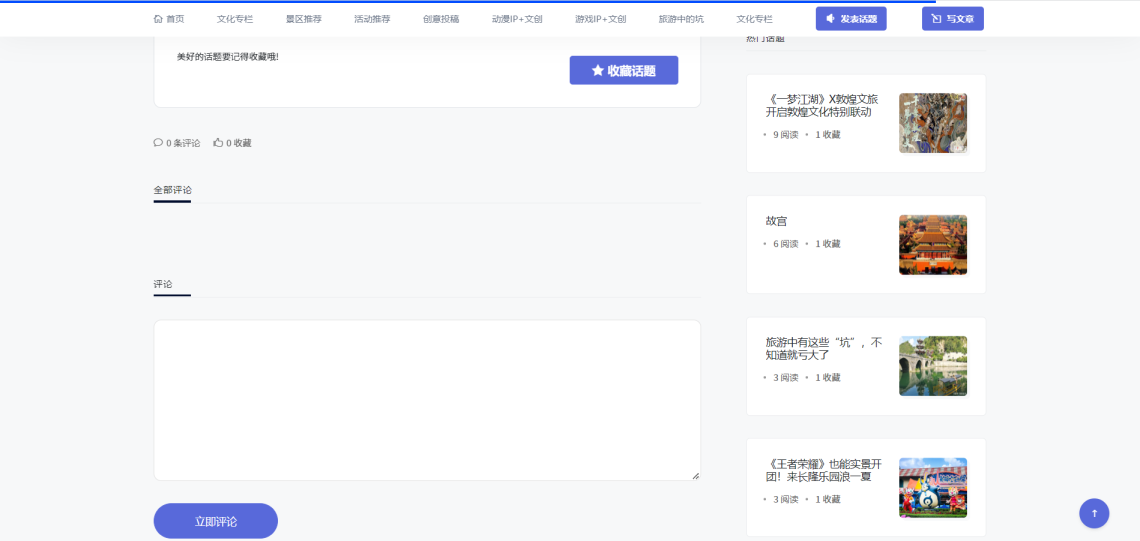Open topic 旅游中有这些"坑"
Image resolution: width=1140 pixels, height=541 pixels.
(x=824, y=348)
